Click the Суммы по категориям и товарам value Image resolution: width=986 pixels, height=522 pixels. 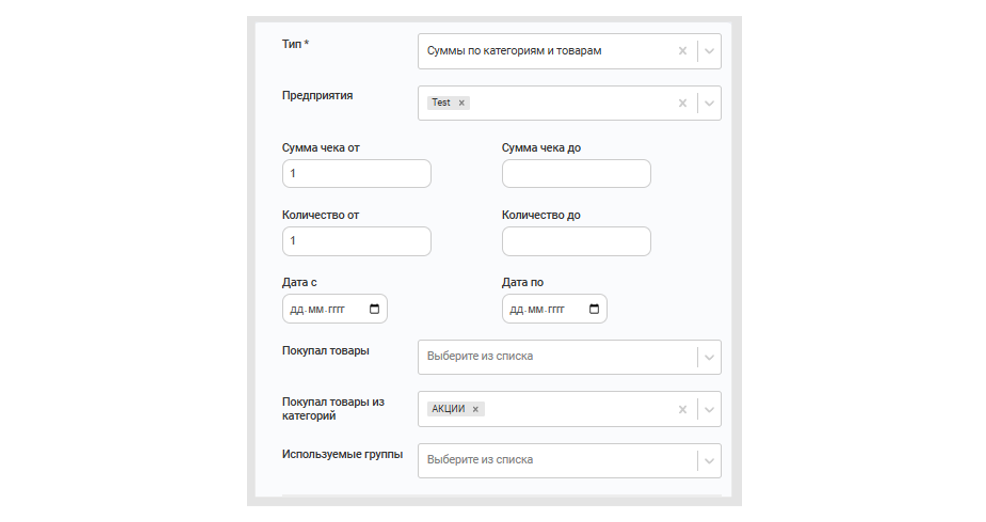(514, 51)
